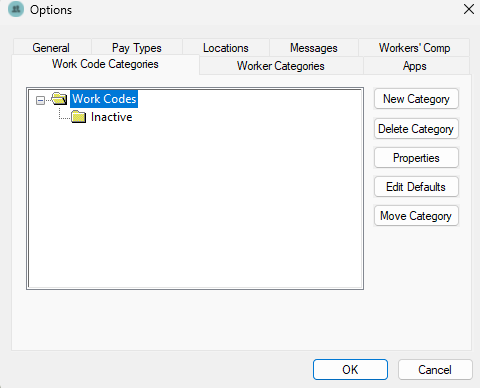Click the Options app icon in the title bar
Image resolution: width=480 pixels, height=388 pixels.
[16, 9]
